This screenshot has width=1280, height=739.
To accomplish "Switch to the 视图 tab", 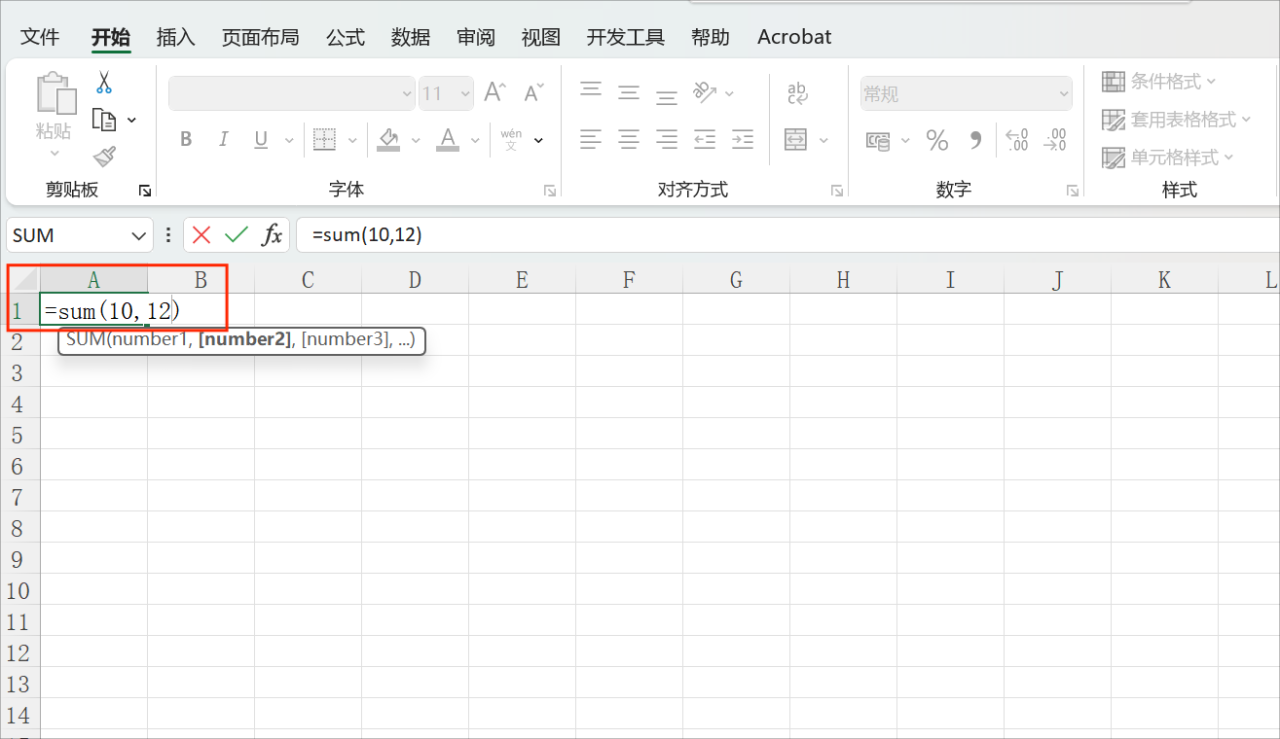I will (x=541, y=37).
